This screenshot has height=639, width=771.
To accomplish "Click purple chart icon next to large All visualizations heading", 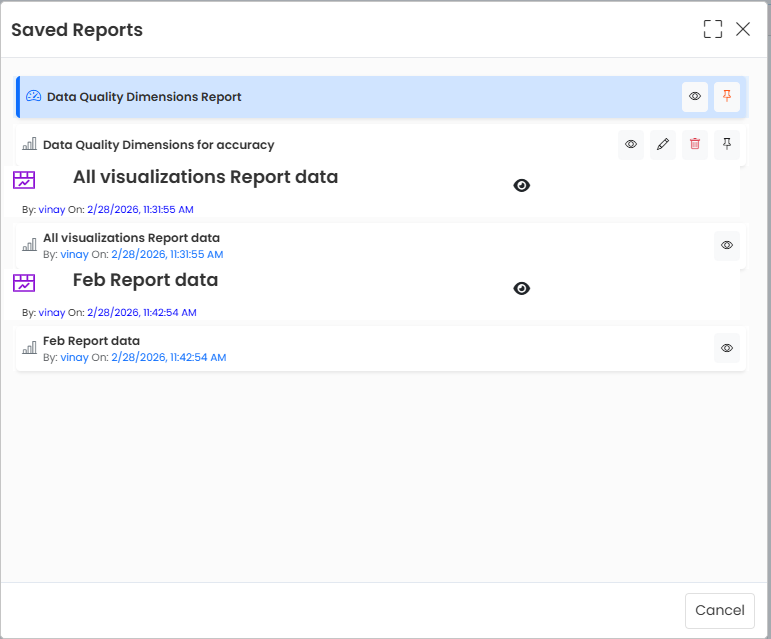I will [24, 180].
